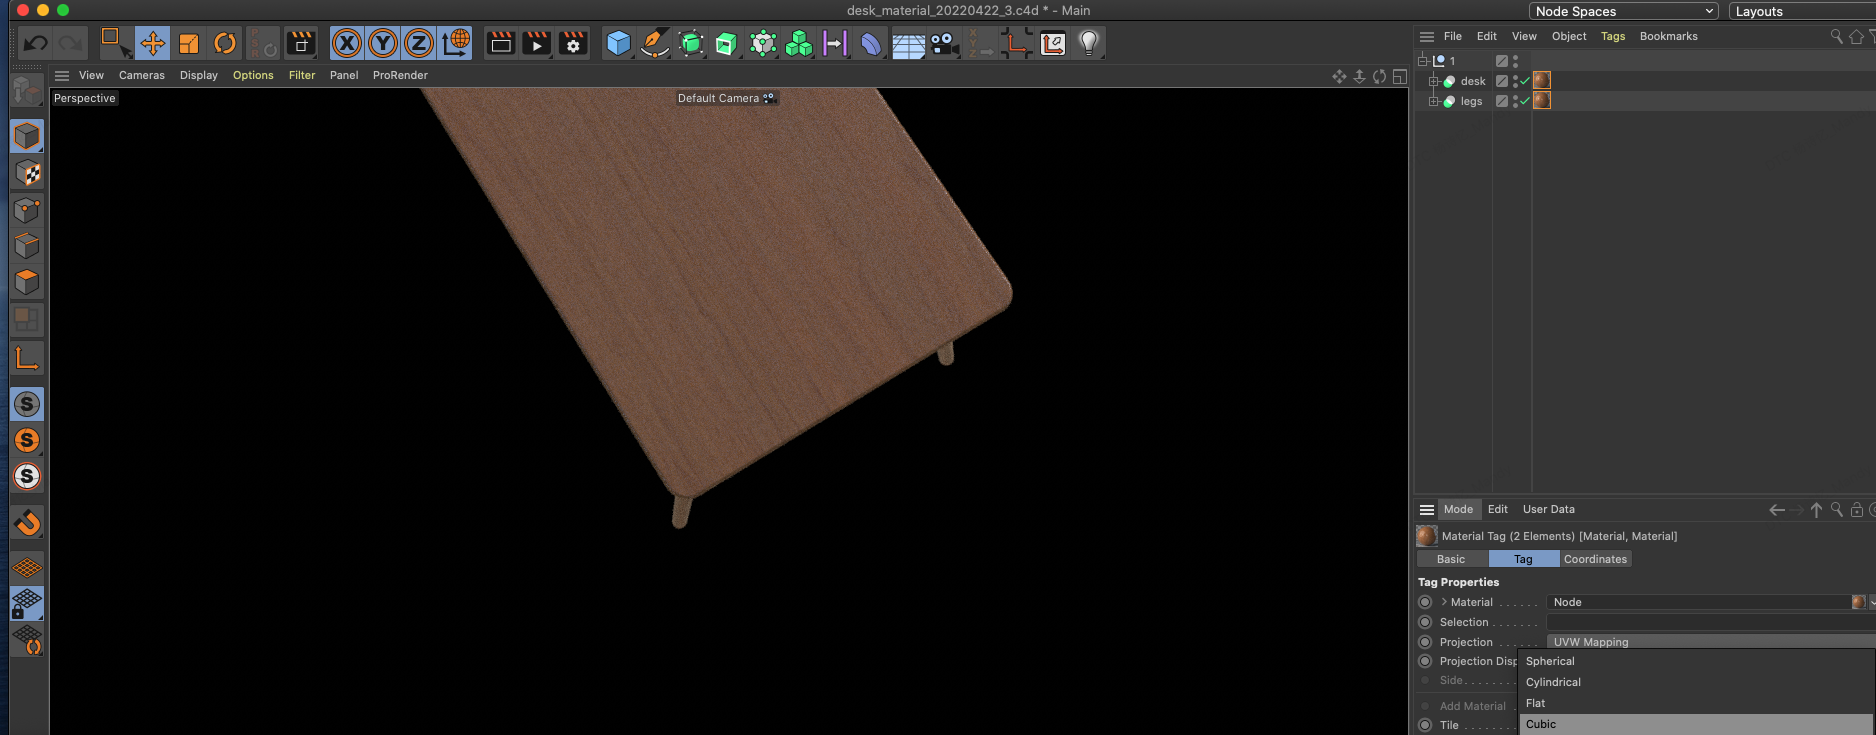1876x735 pixels.
Task: Expand the desk object in tree
Action: click(1433, 81)
